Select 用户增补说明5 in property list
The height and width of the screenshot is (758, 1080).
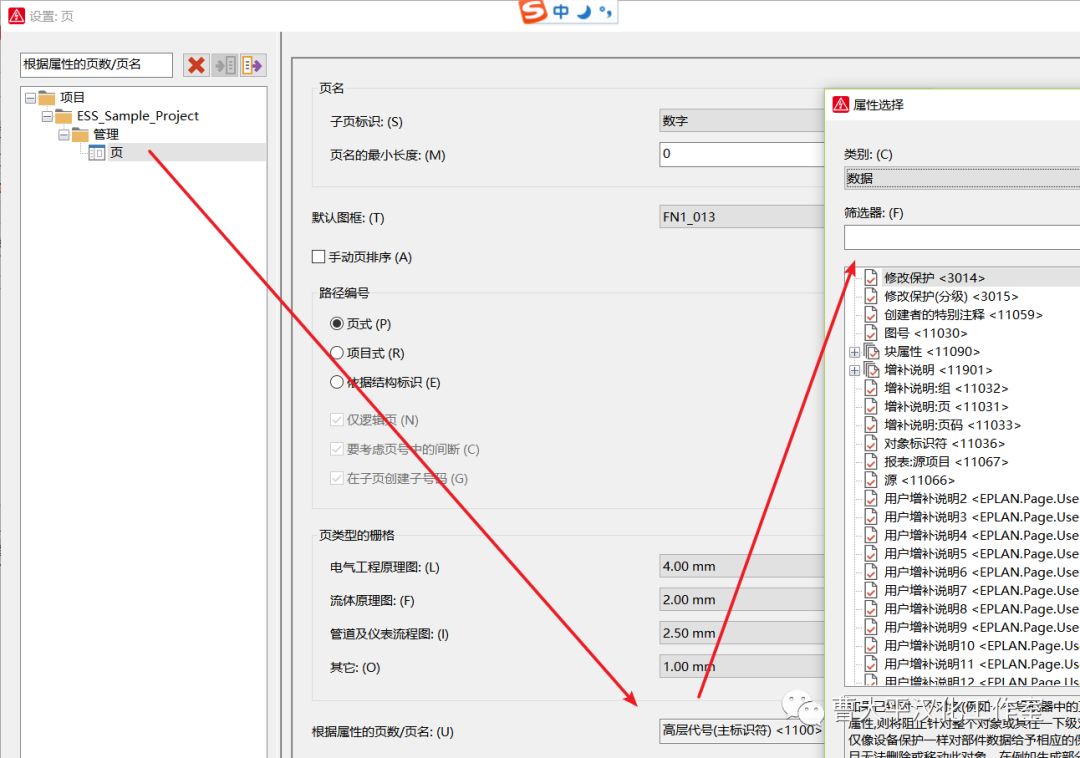981,554
